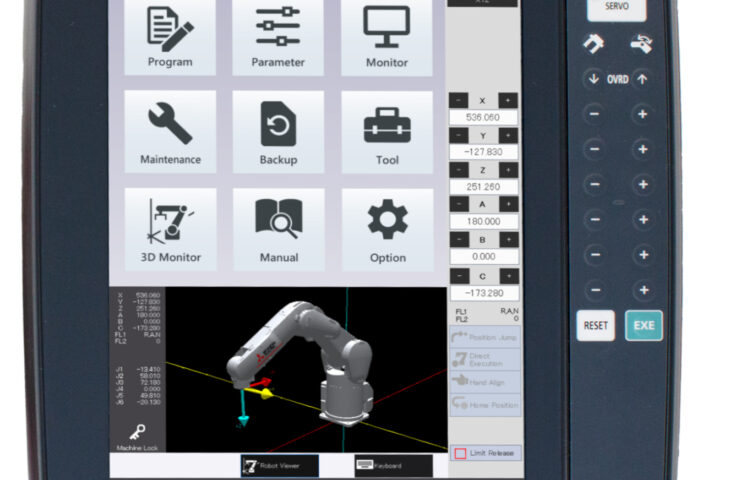Decrease the Z axis with minus

458,171
